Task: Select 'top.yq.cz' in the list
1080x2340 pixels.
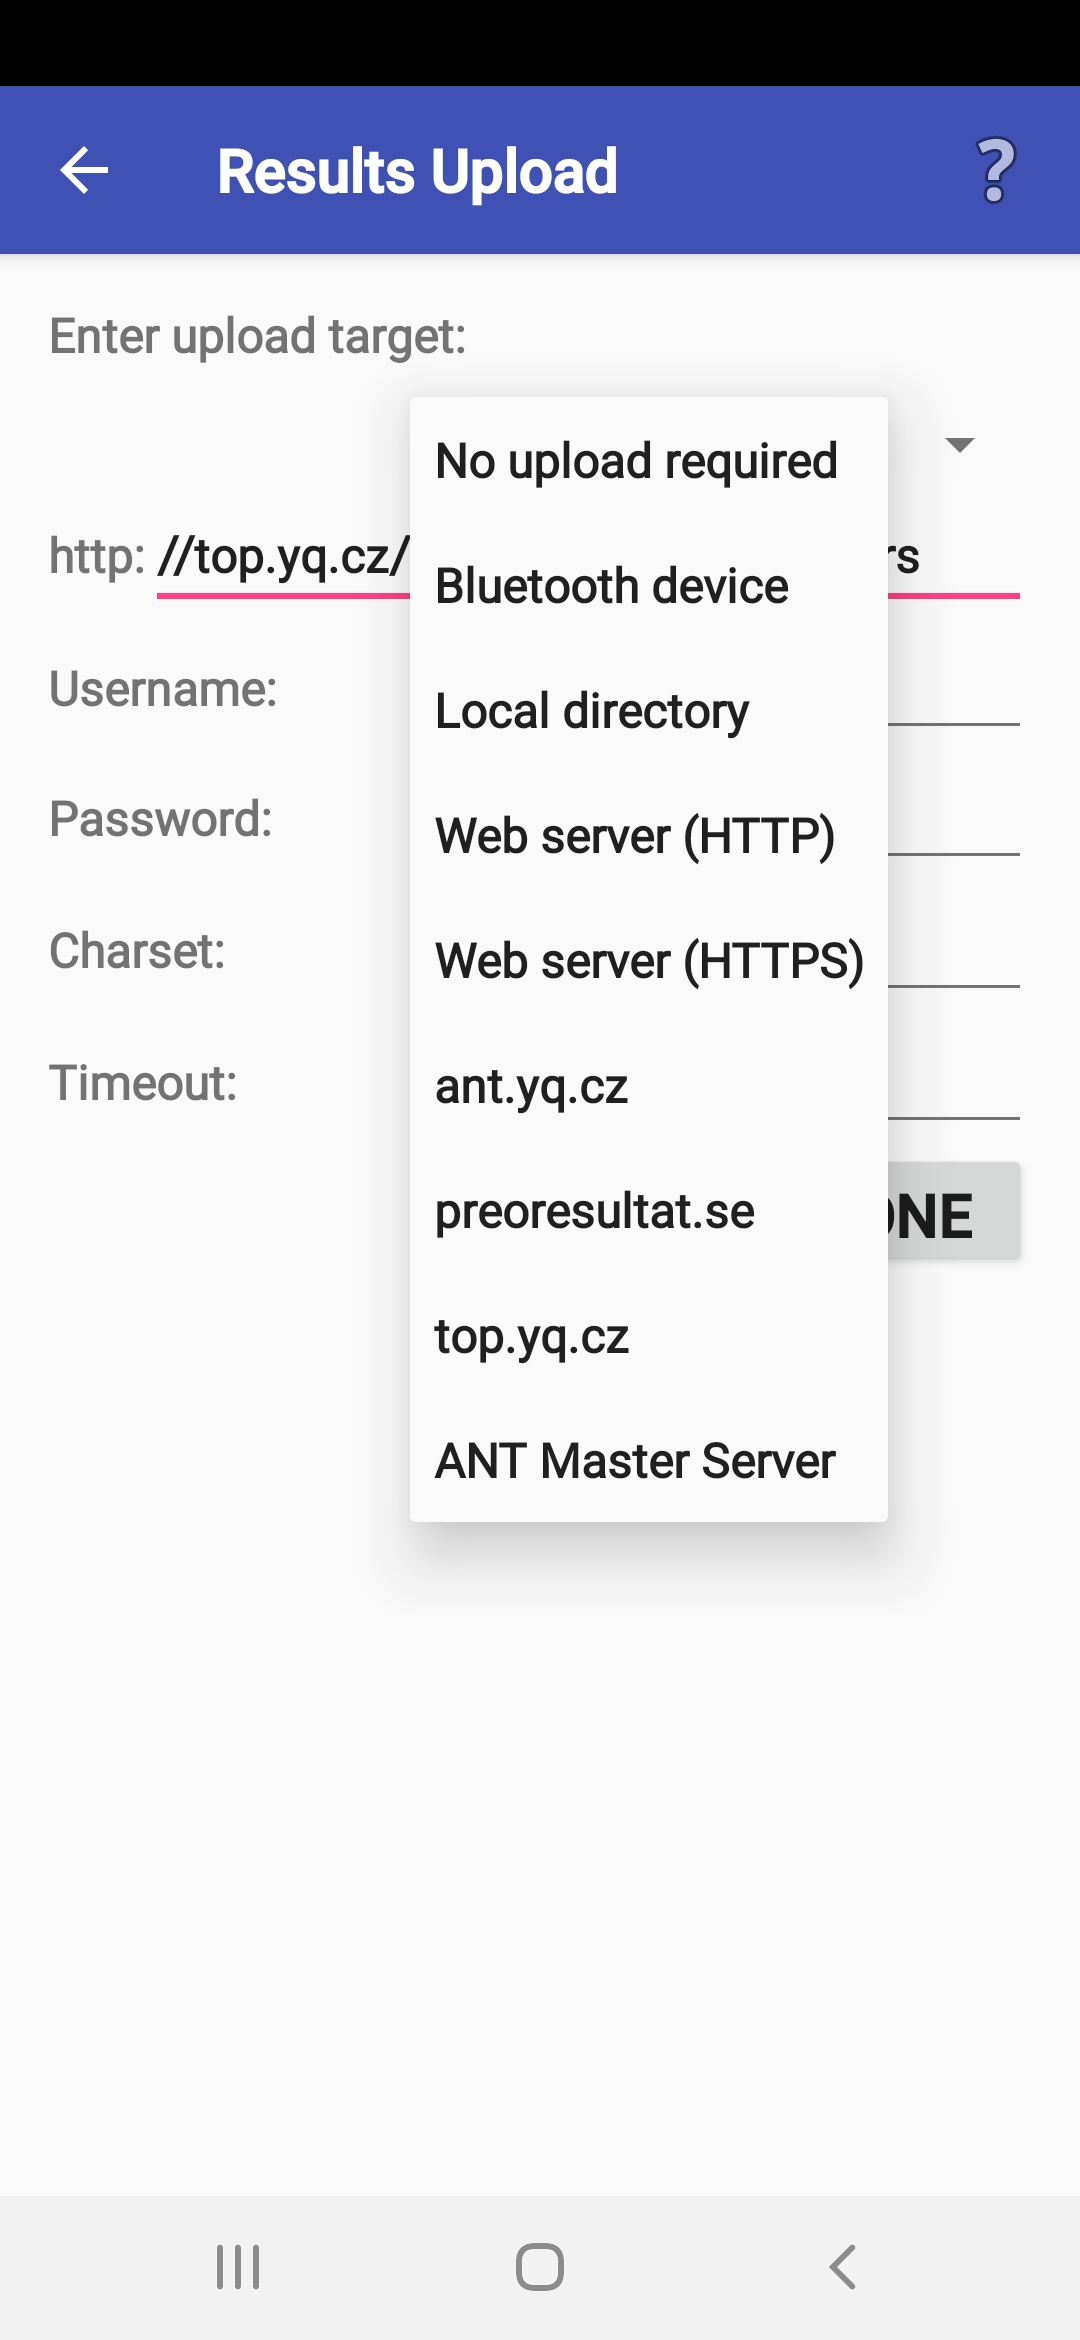Action: point(649,1336)
